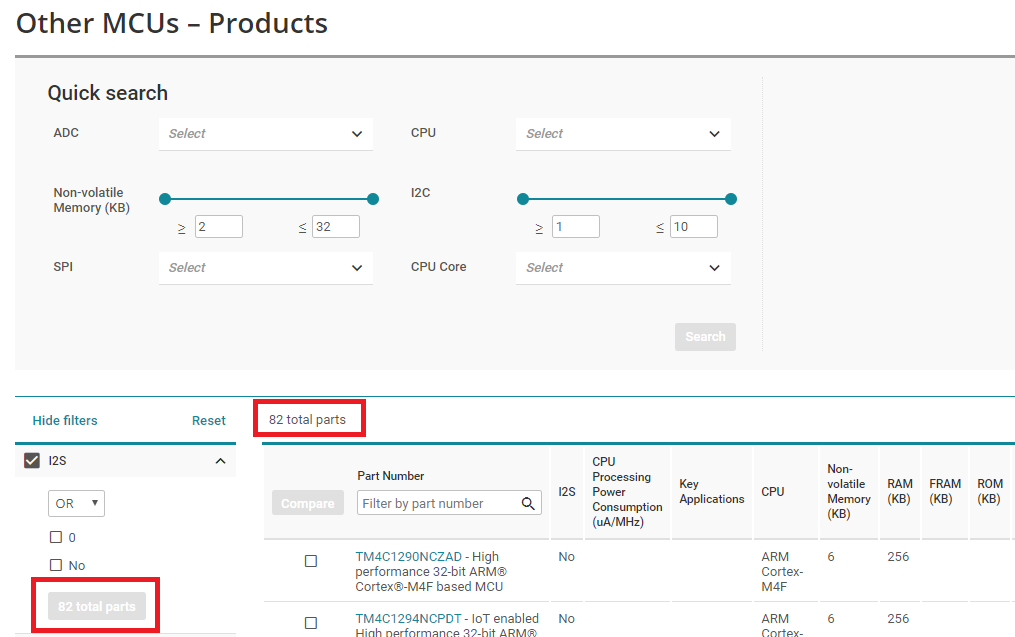Click the RAM (KB) column header
The width and height of the screenshot is (1015, 637).
click(x=900, y=491)
